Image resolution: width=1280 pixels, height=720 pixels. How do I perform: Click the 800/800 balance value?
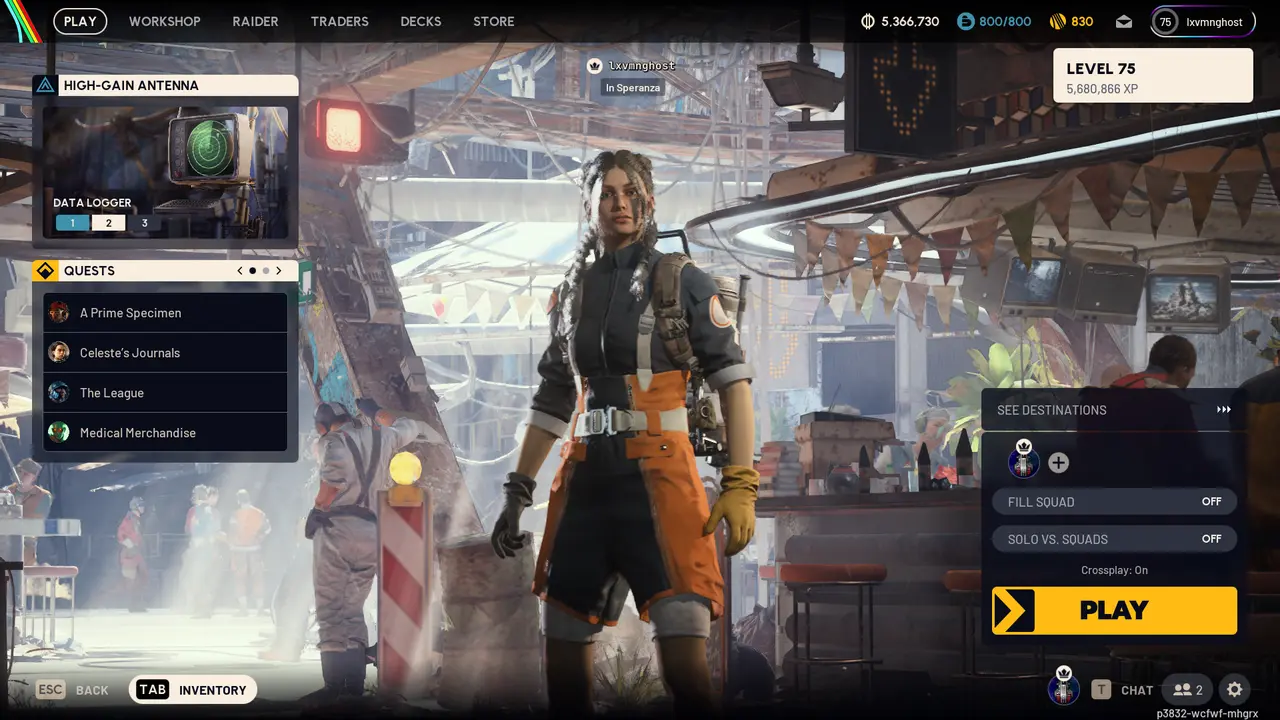point(1005,21)
